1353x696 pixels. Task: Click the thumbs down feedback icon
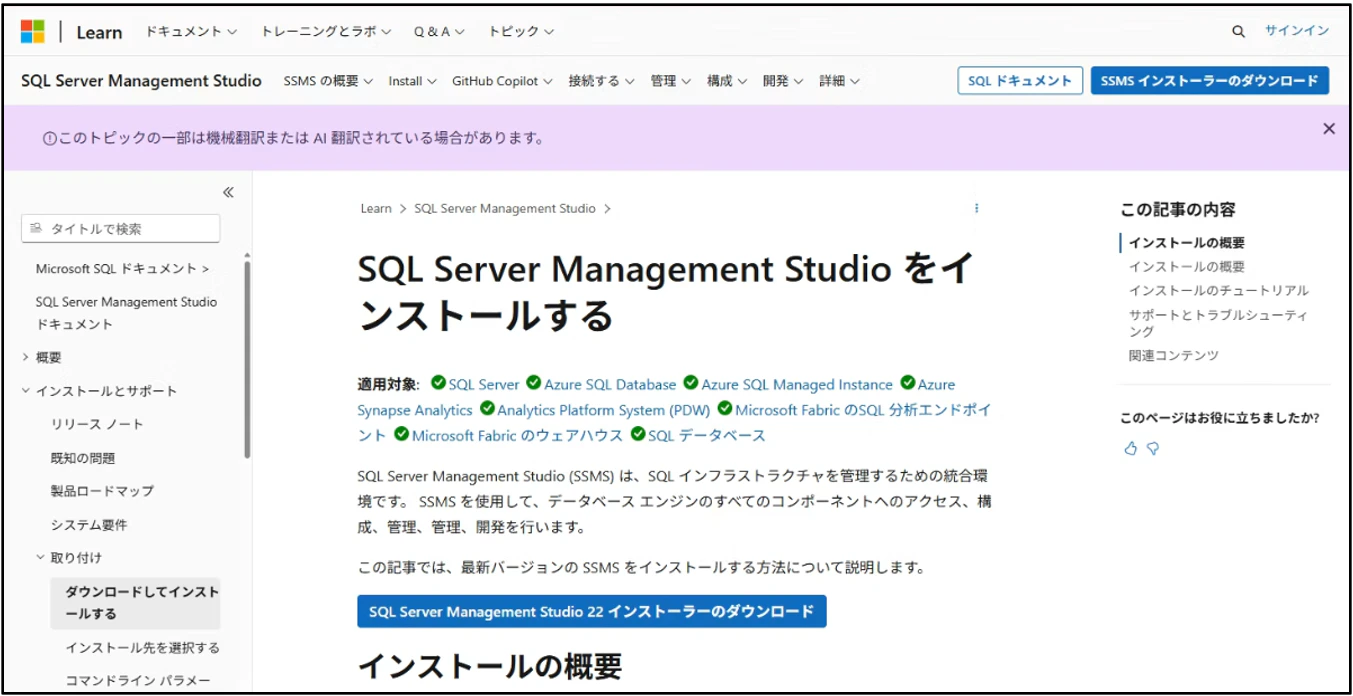(x=1153, y=449)
